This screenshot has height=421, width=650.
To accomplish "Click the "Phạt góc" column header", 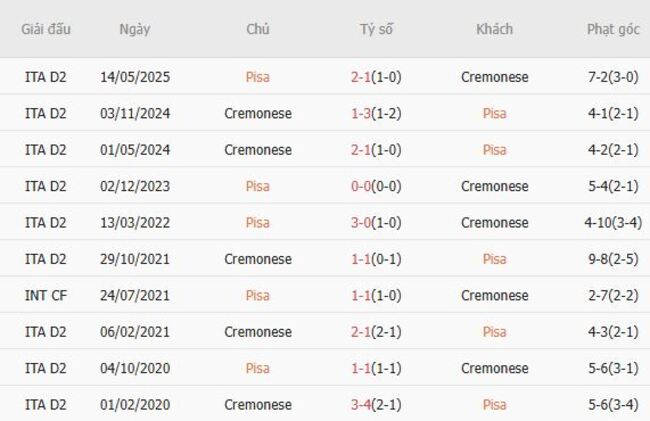I will coord(613,29).
